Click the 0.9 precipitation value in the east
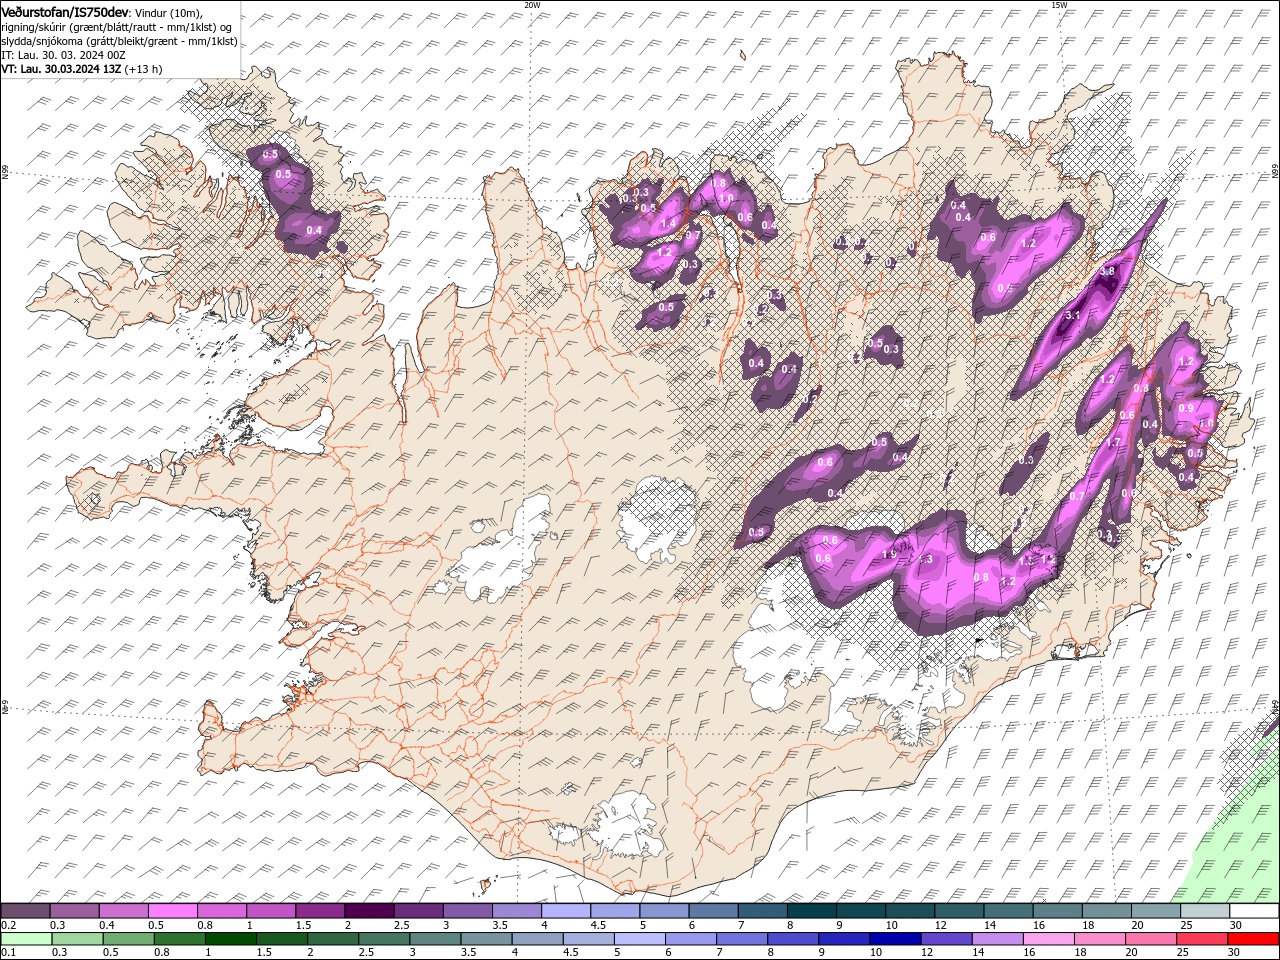This screenshot has width=1280, height=960. coord(1186,408)
